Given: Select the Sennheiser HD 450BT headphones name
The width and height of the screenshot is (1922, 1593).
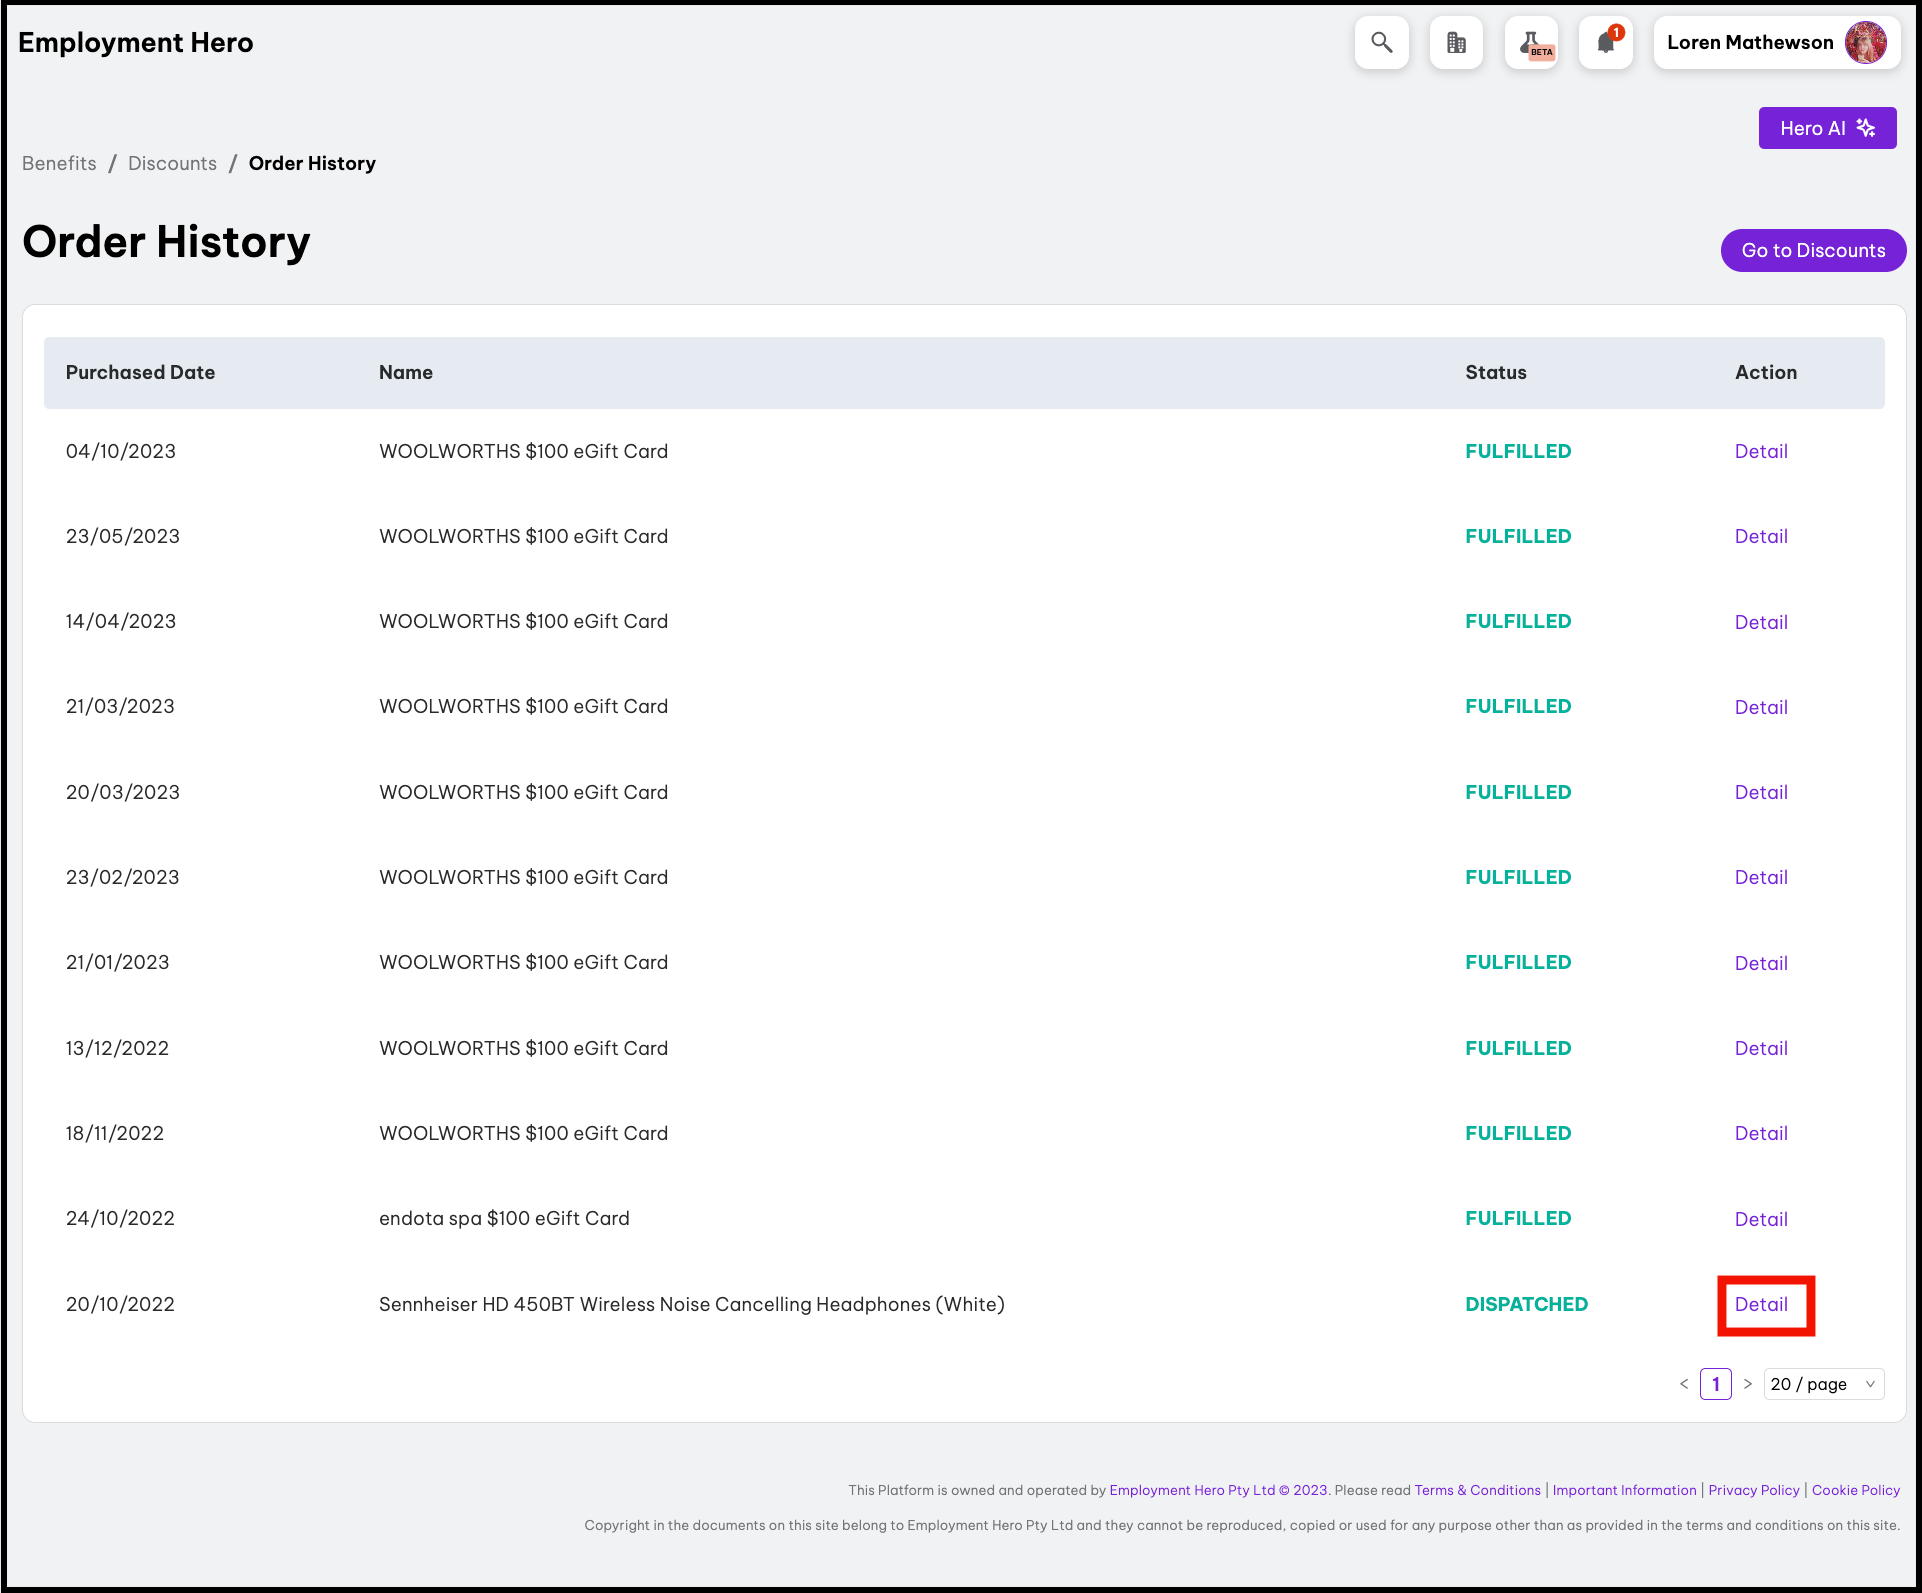Looking at the screenshot, I should click(692, 1304).
